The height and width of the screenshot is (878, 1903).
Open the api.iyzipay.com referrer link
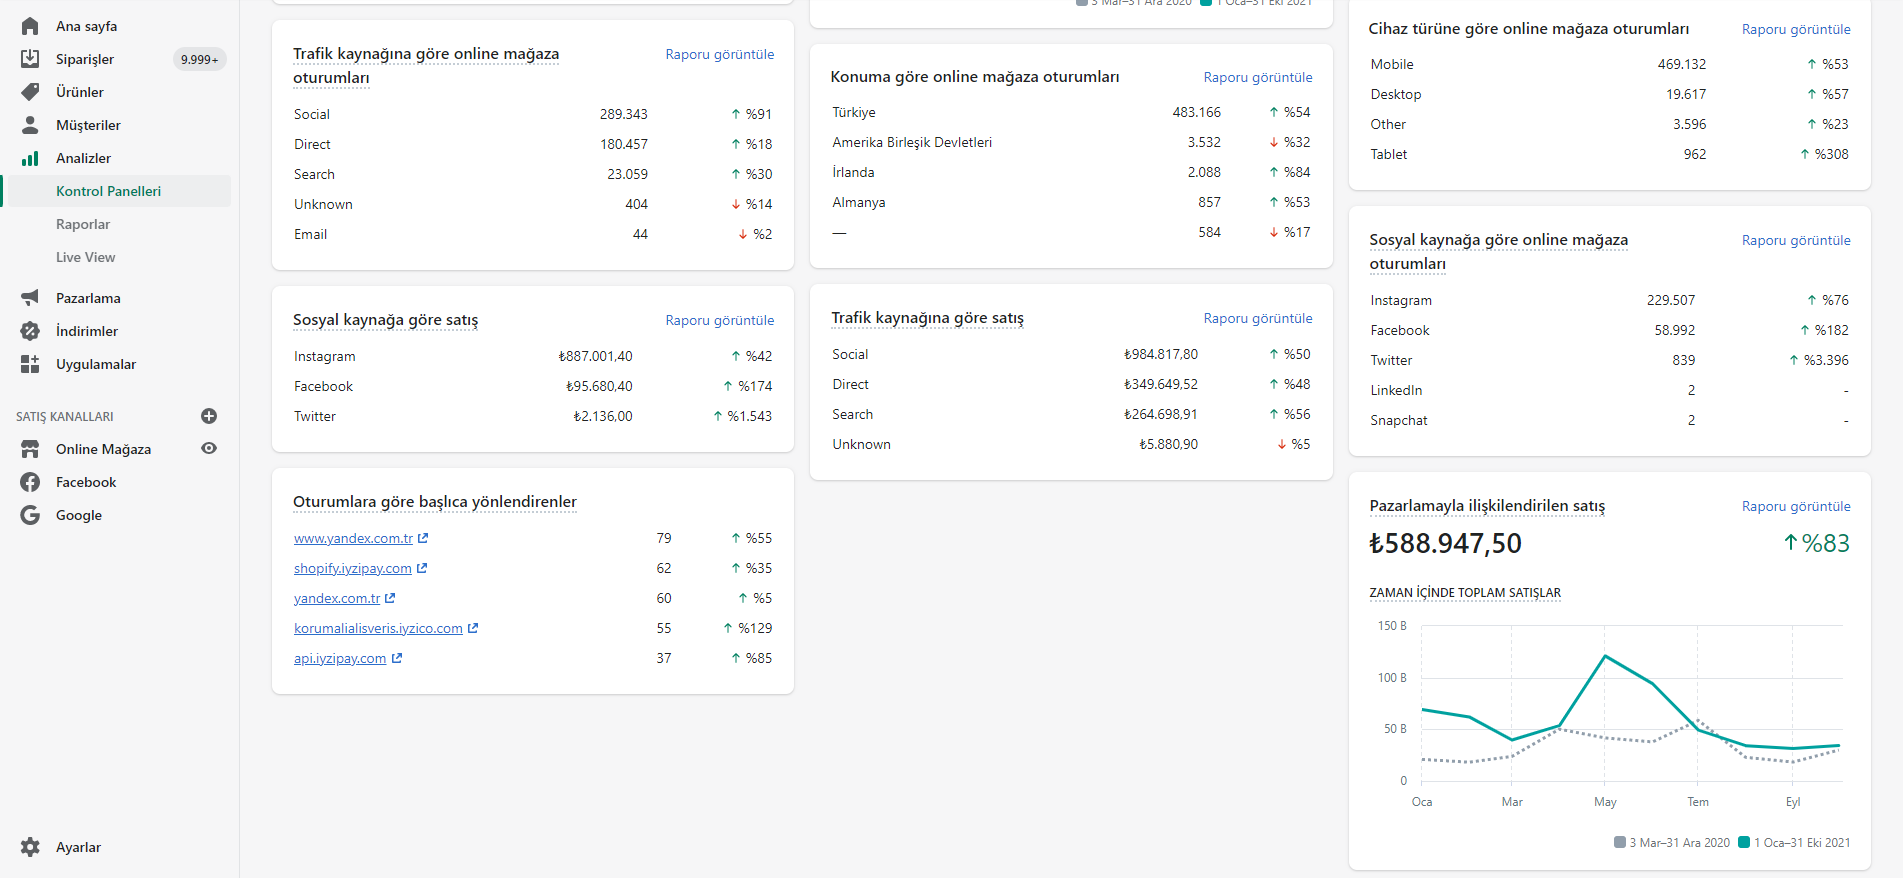point(339,658)
